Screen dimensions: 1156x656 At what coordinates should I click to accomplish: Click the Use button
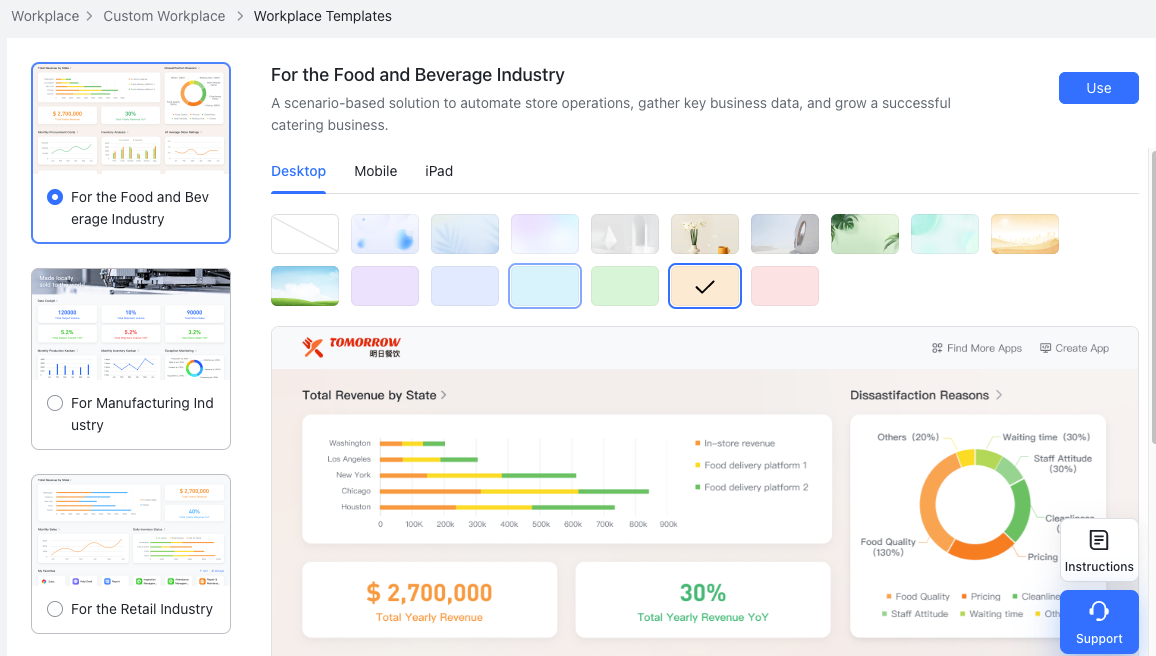pos(1098,88)
